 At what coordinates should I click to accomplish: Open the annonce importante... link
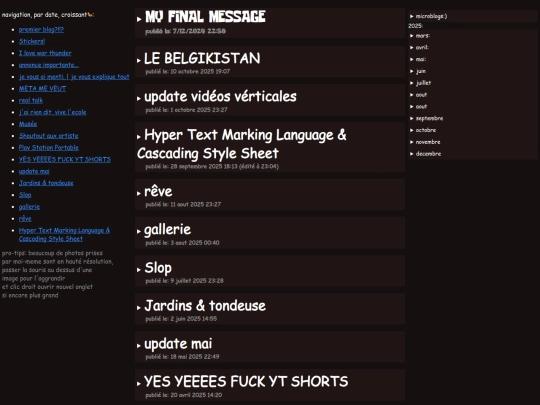(x=49, y=65)
